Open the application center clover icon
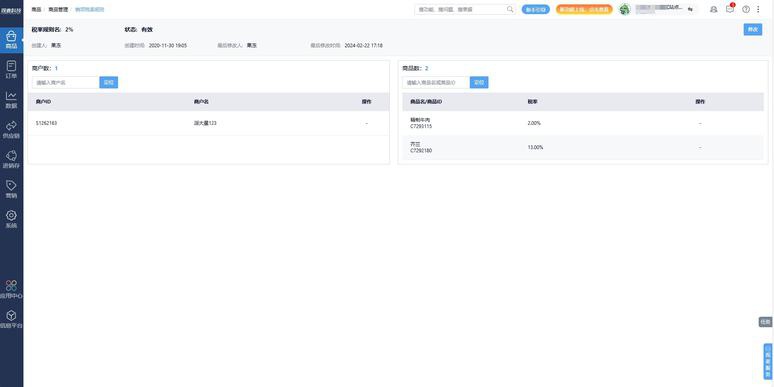This screenshot has height=387, width=774. (x=11, y=289)
